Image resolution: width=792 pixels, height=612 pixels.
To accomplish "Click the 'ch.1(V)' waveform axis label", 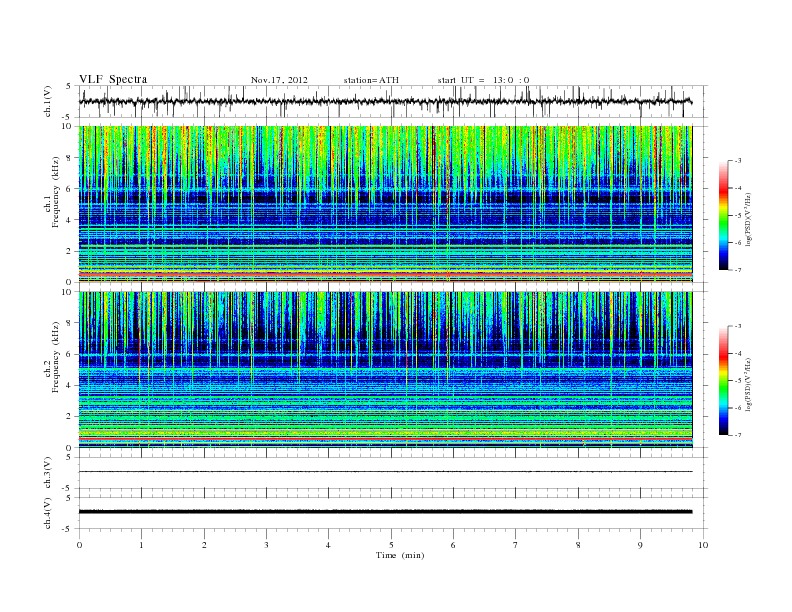I will point(48,101).
